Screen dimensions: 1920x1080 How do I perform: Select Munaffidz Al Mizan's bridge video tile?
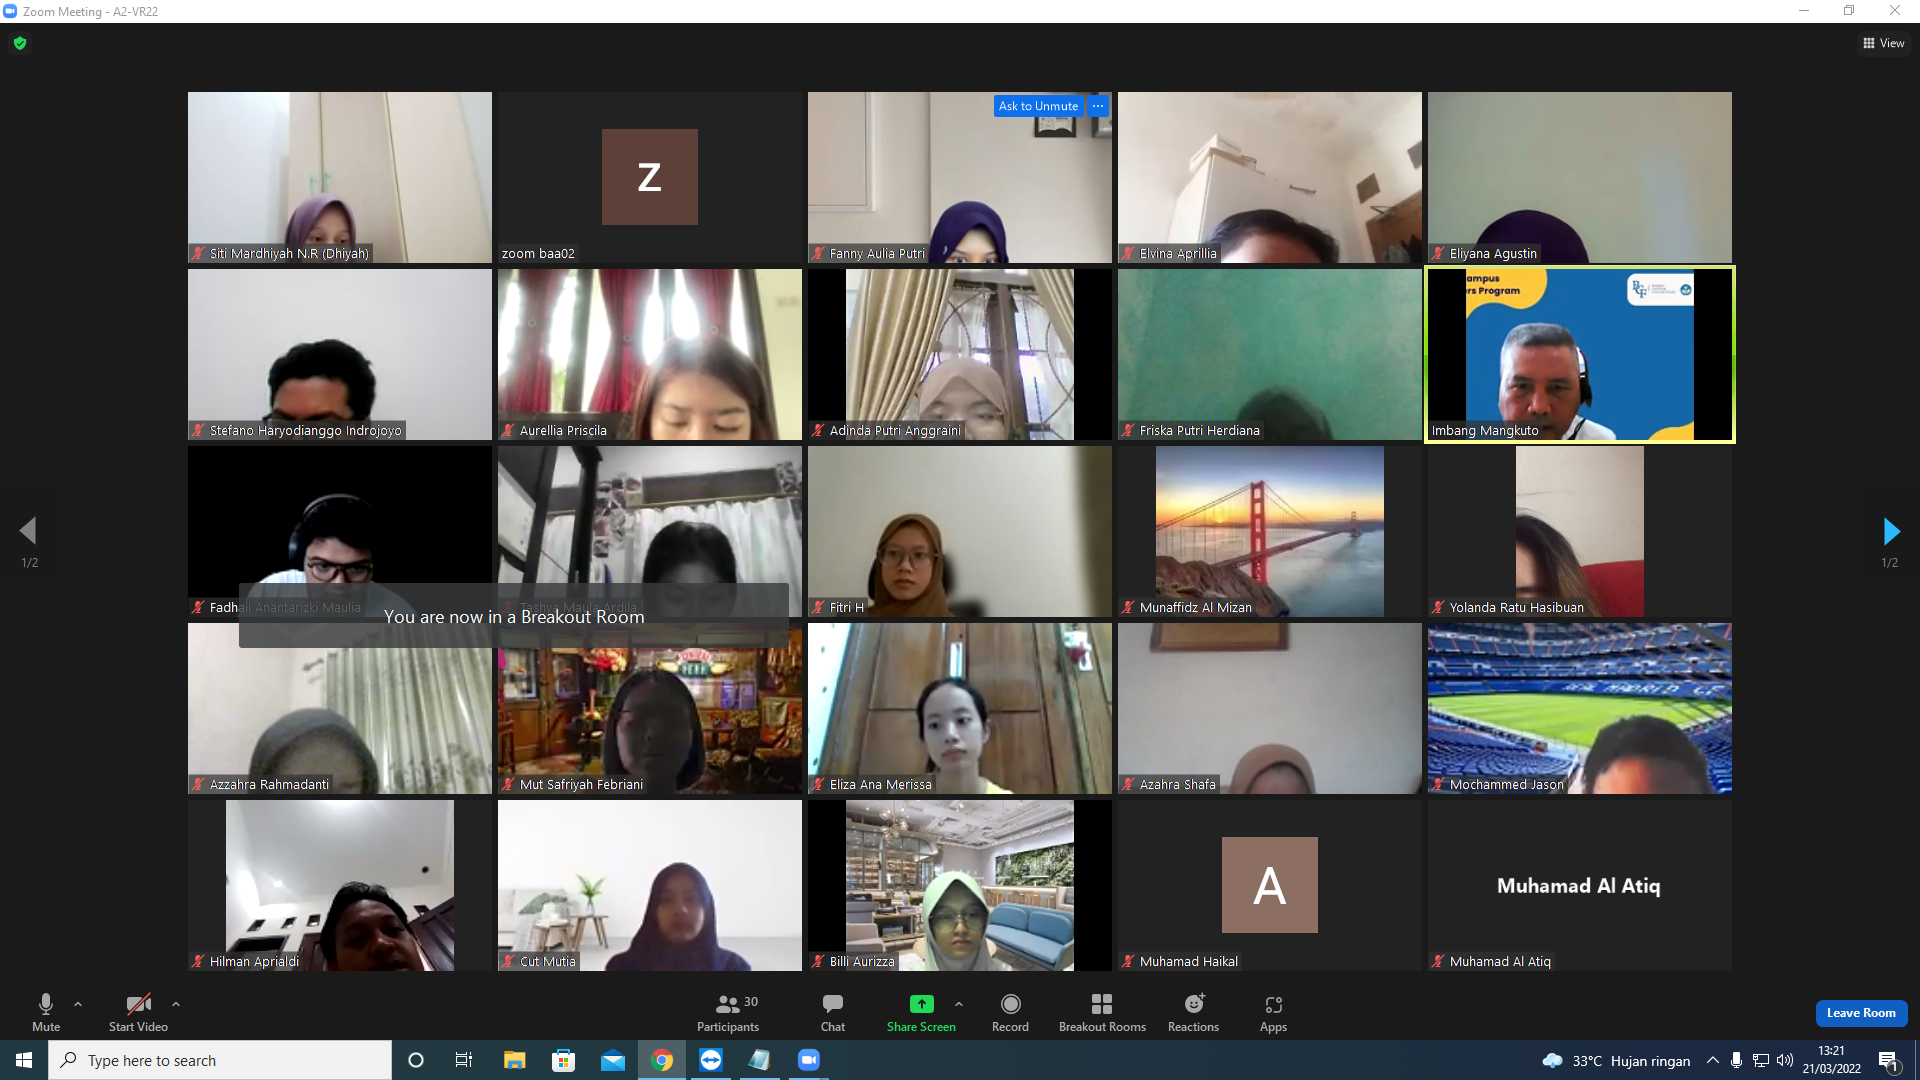click(x=1270, y=531)
